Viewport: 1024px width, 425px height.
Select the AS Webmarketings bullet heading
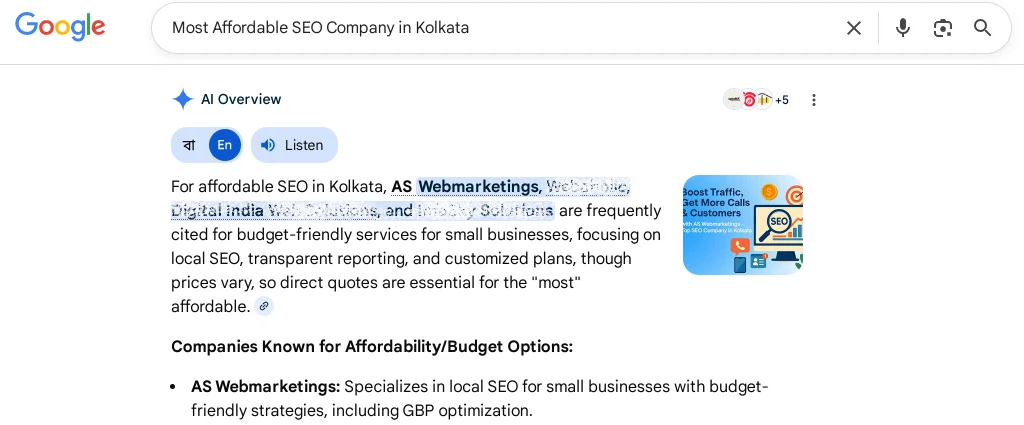[x=266, y=386]
